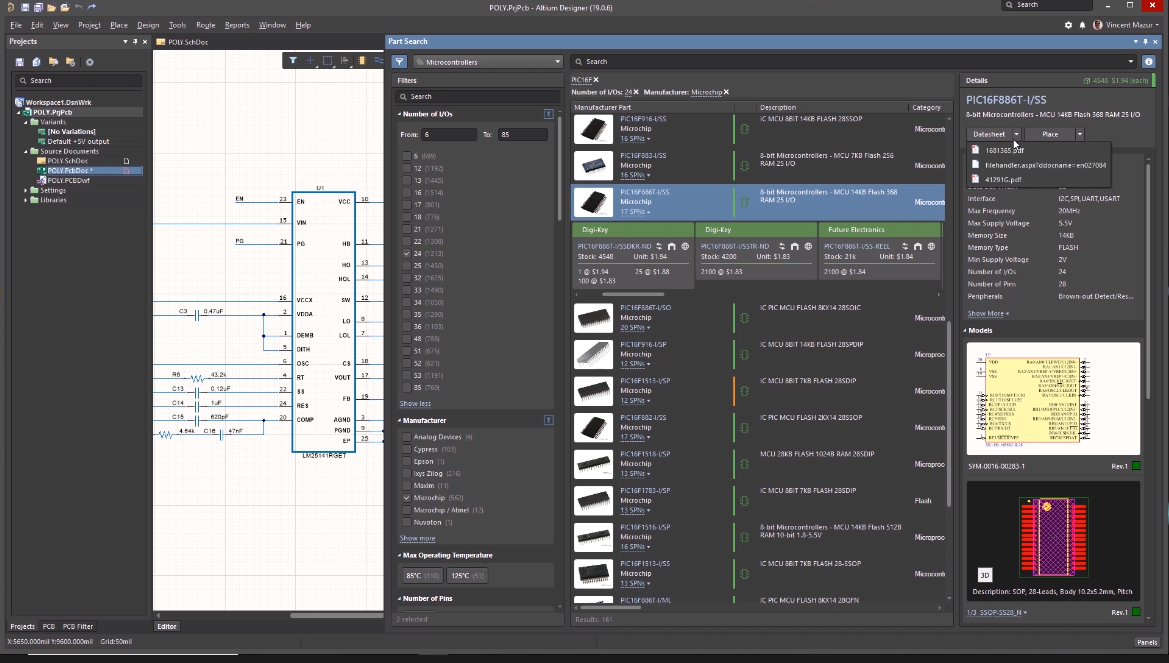Open the Projects panel settings gear

[89, 62]
